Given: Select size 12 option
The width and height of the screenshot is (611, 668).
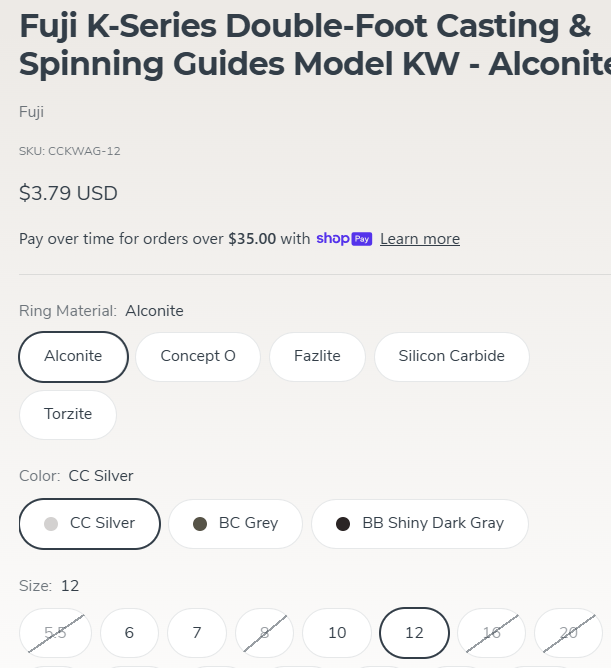Looking at the screenshot, I should (x=414, y=633).
